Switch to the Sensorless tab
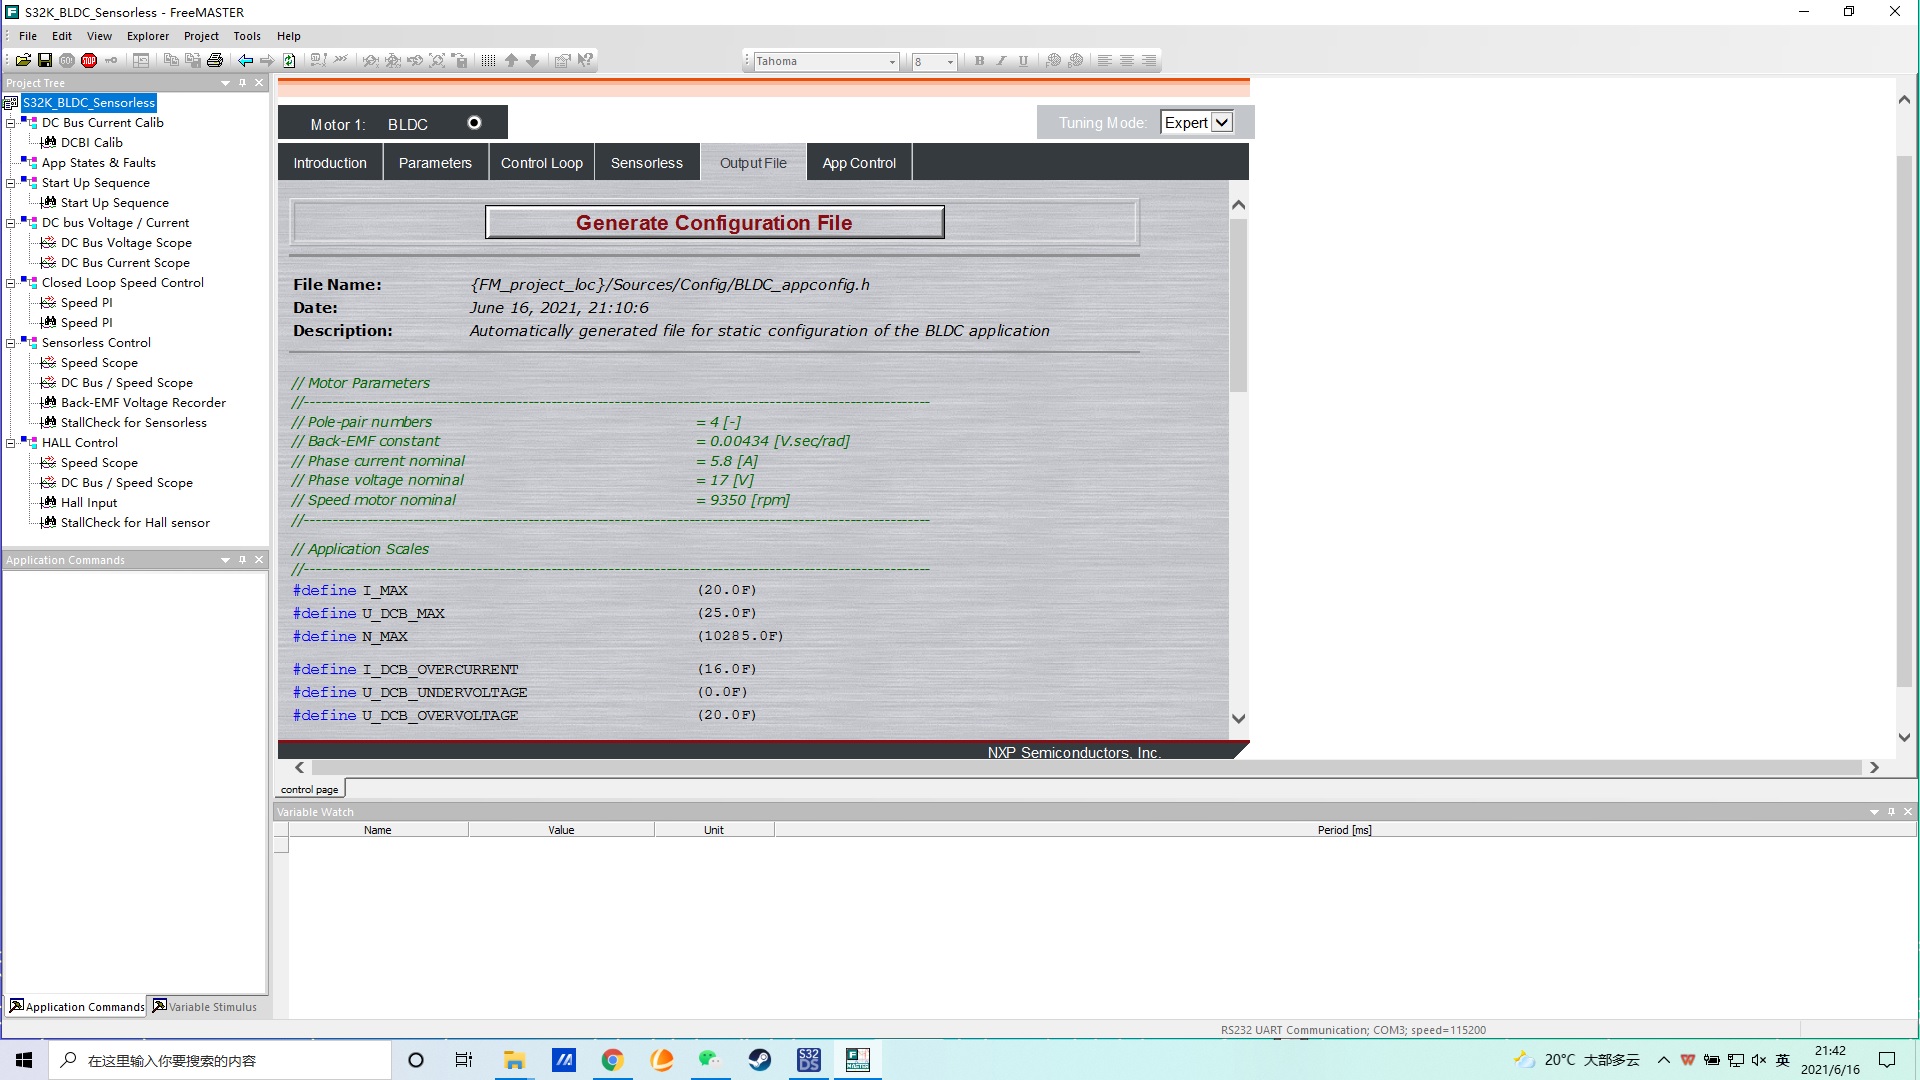1920x1080 pixels. tap(646, 162)
